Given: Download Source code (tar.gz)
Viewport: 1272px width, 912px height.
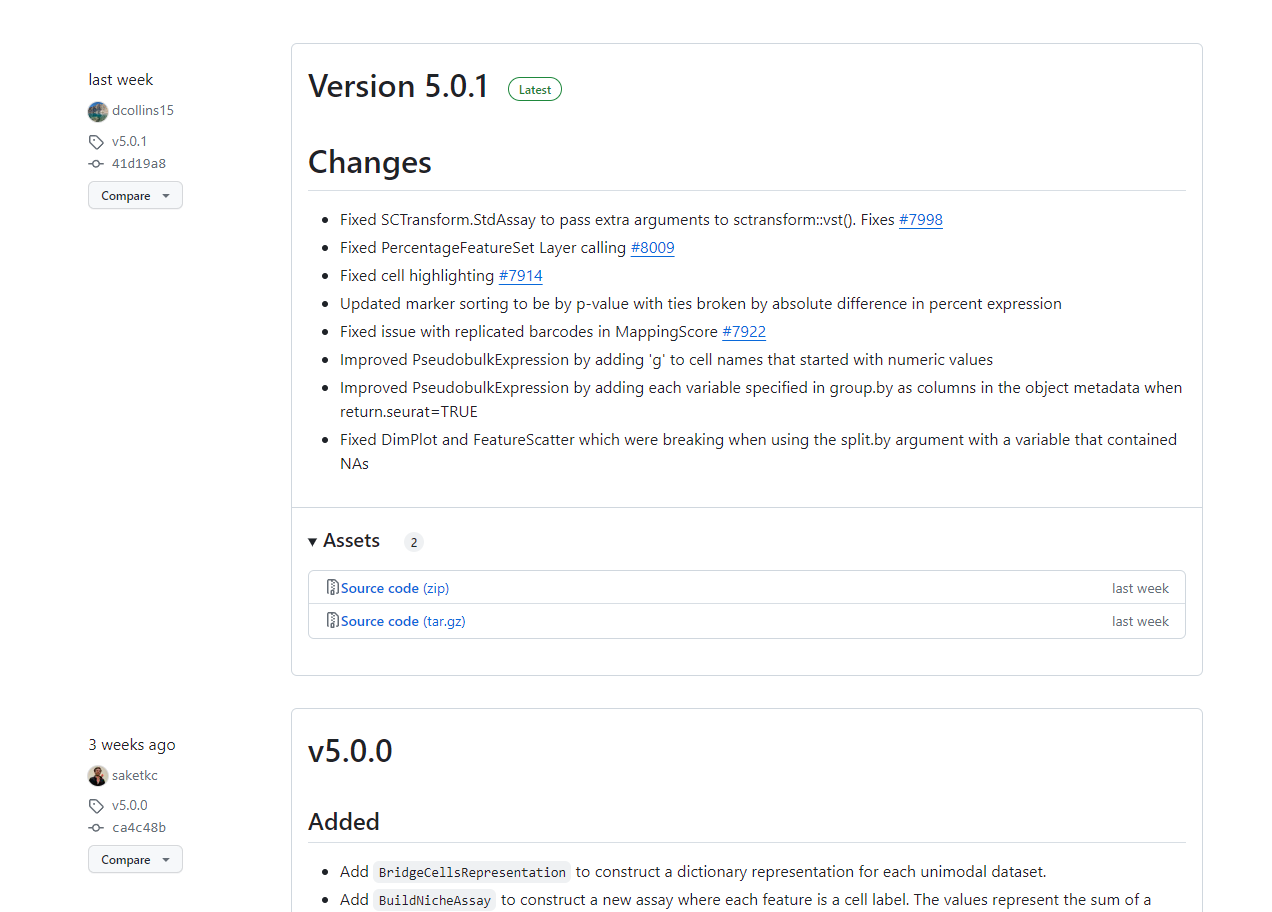Looking at the screenshot, I should pyautogui.click(x=402, y=620).
